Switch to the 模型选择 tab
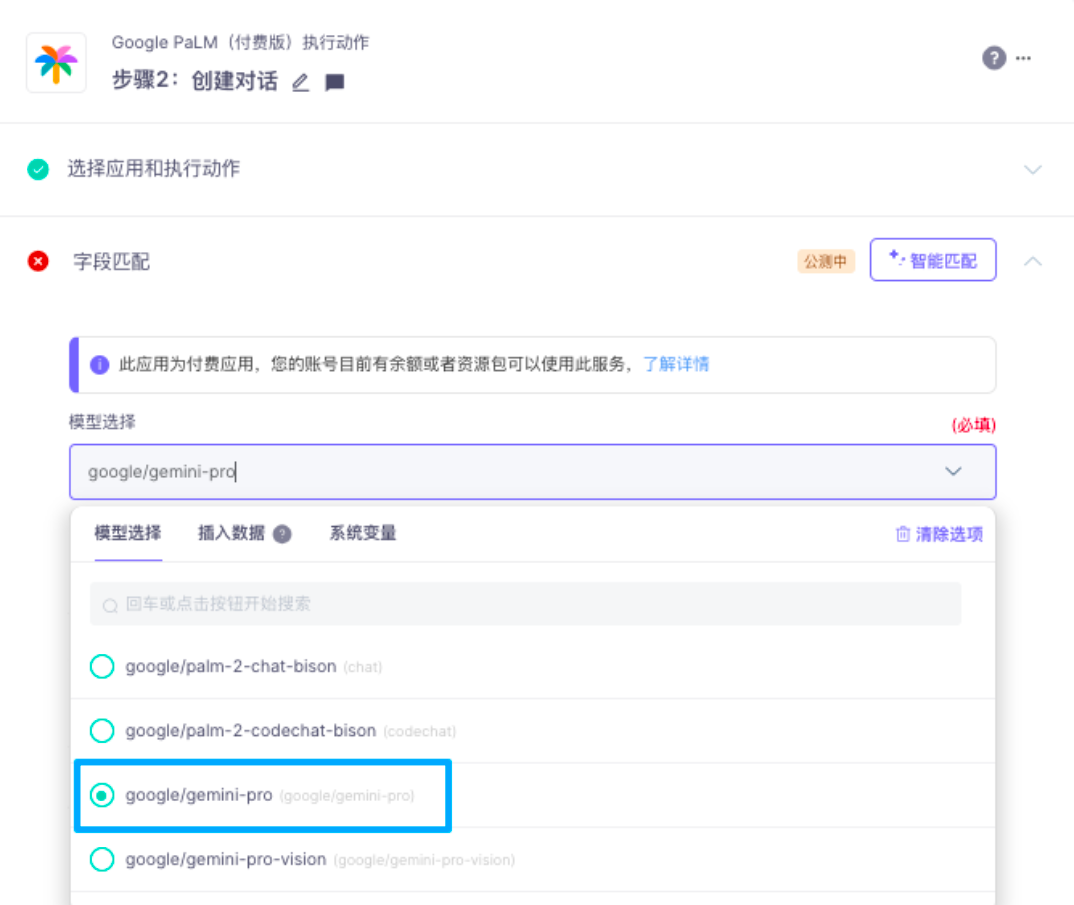 click(x=128, y=533)
